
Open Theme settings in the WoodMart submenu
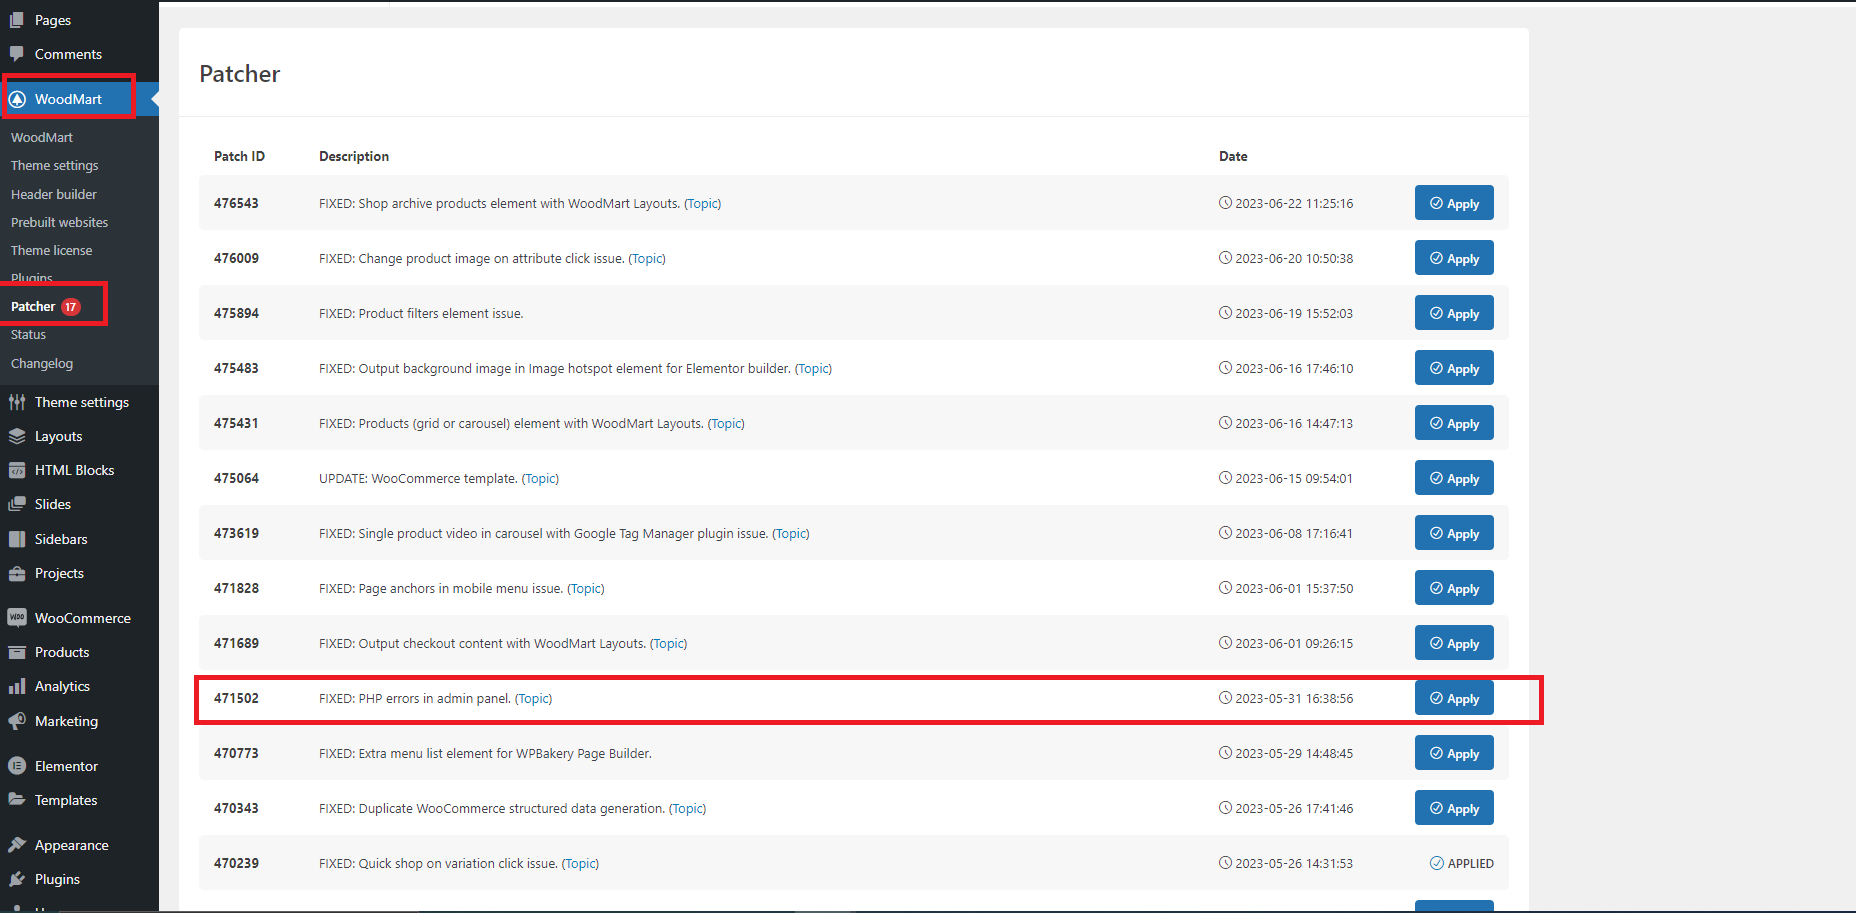pyautogui.click(x=55, y=165)
